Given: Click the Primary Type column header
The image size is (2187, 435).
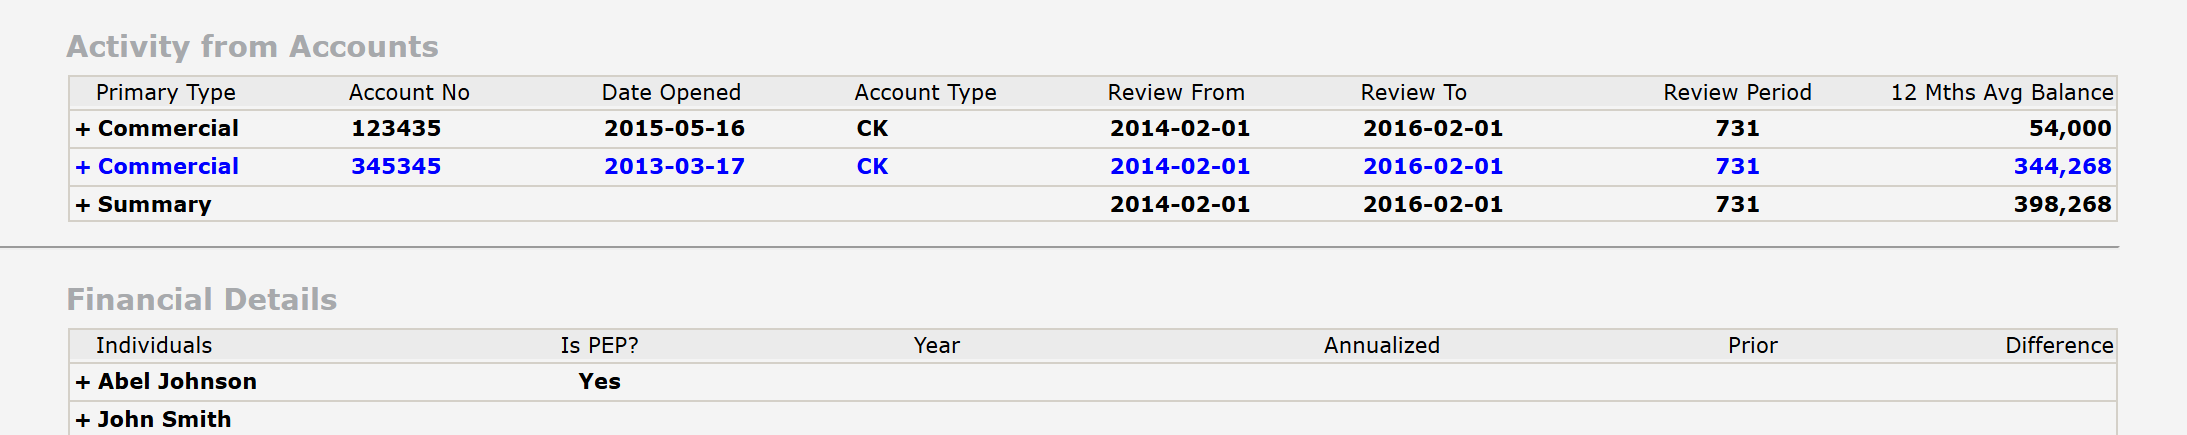Looking at the screenshot, I should click(166, 92).
